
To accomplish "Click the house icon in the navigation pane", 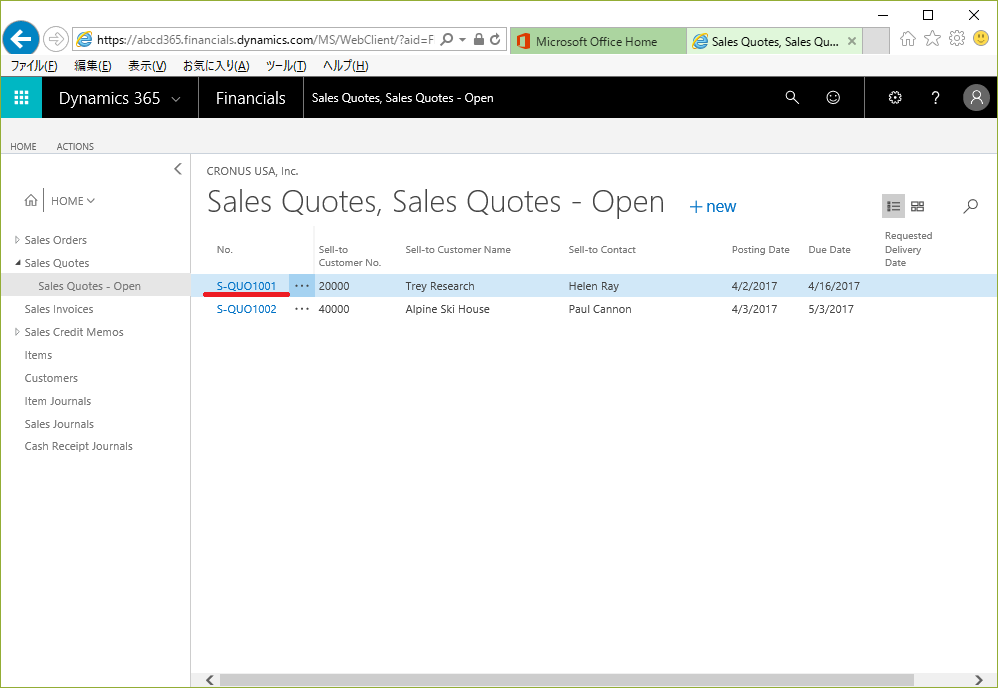I will click(31, 200).
